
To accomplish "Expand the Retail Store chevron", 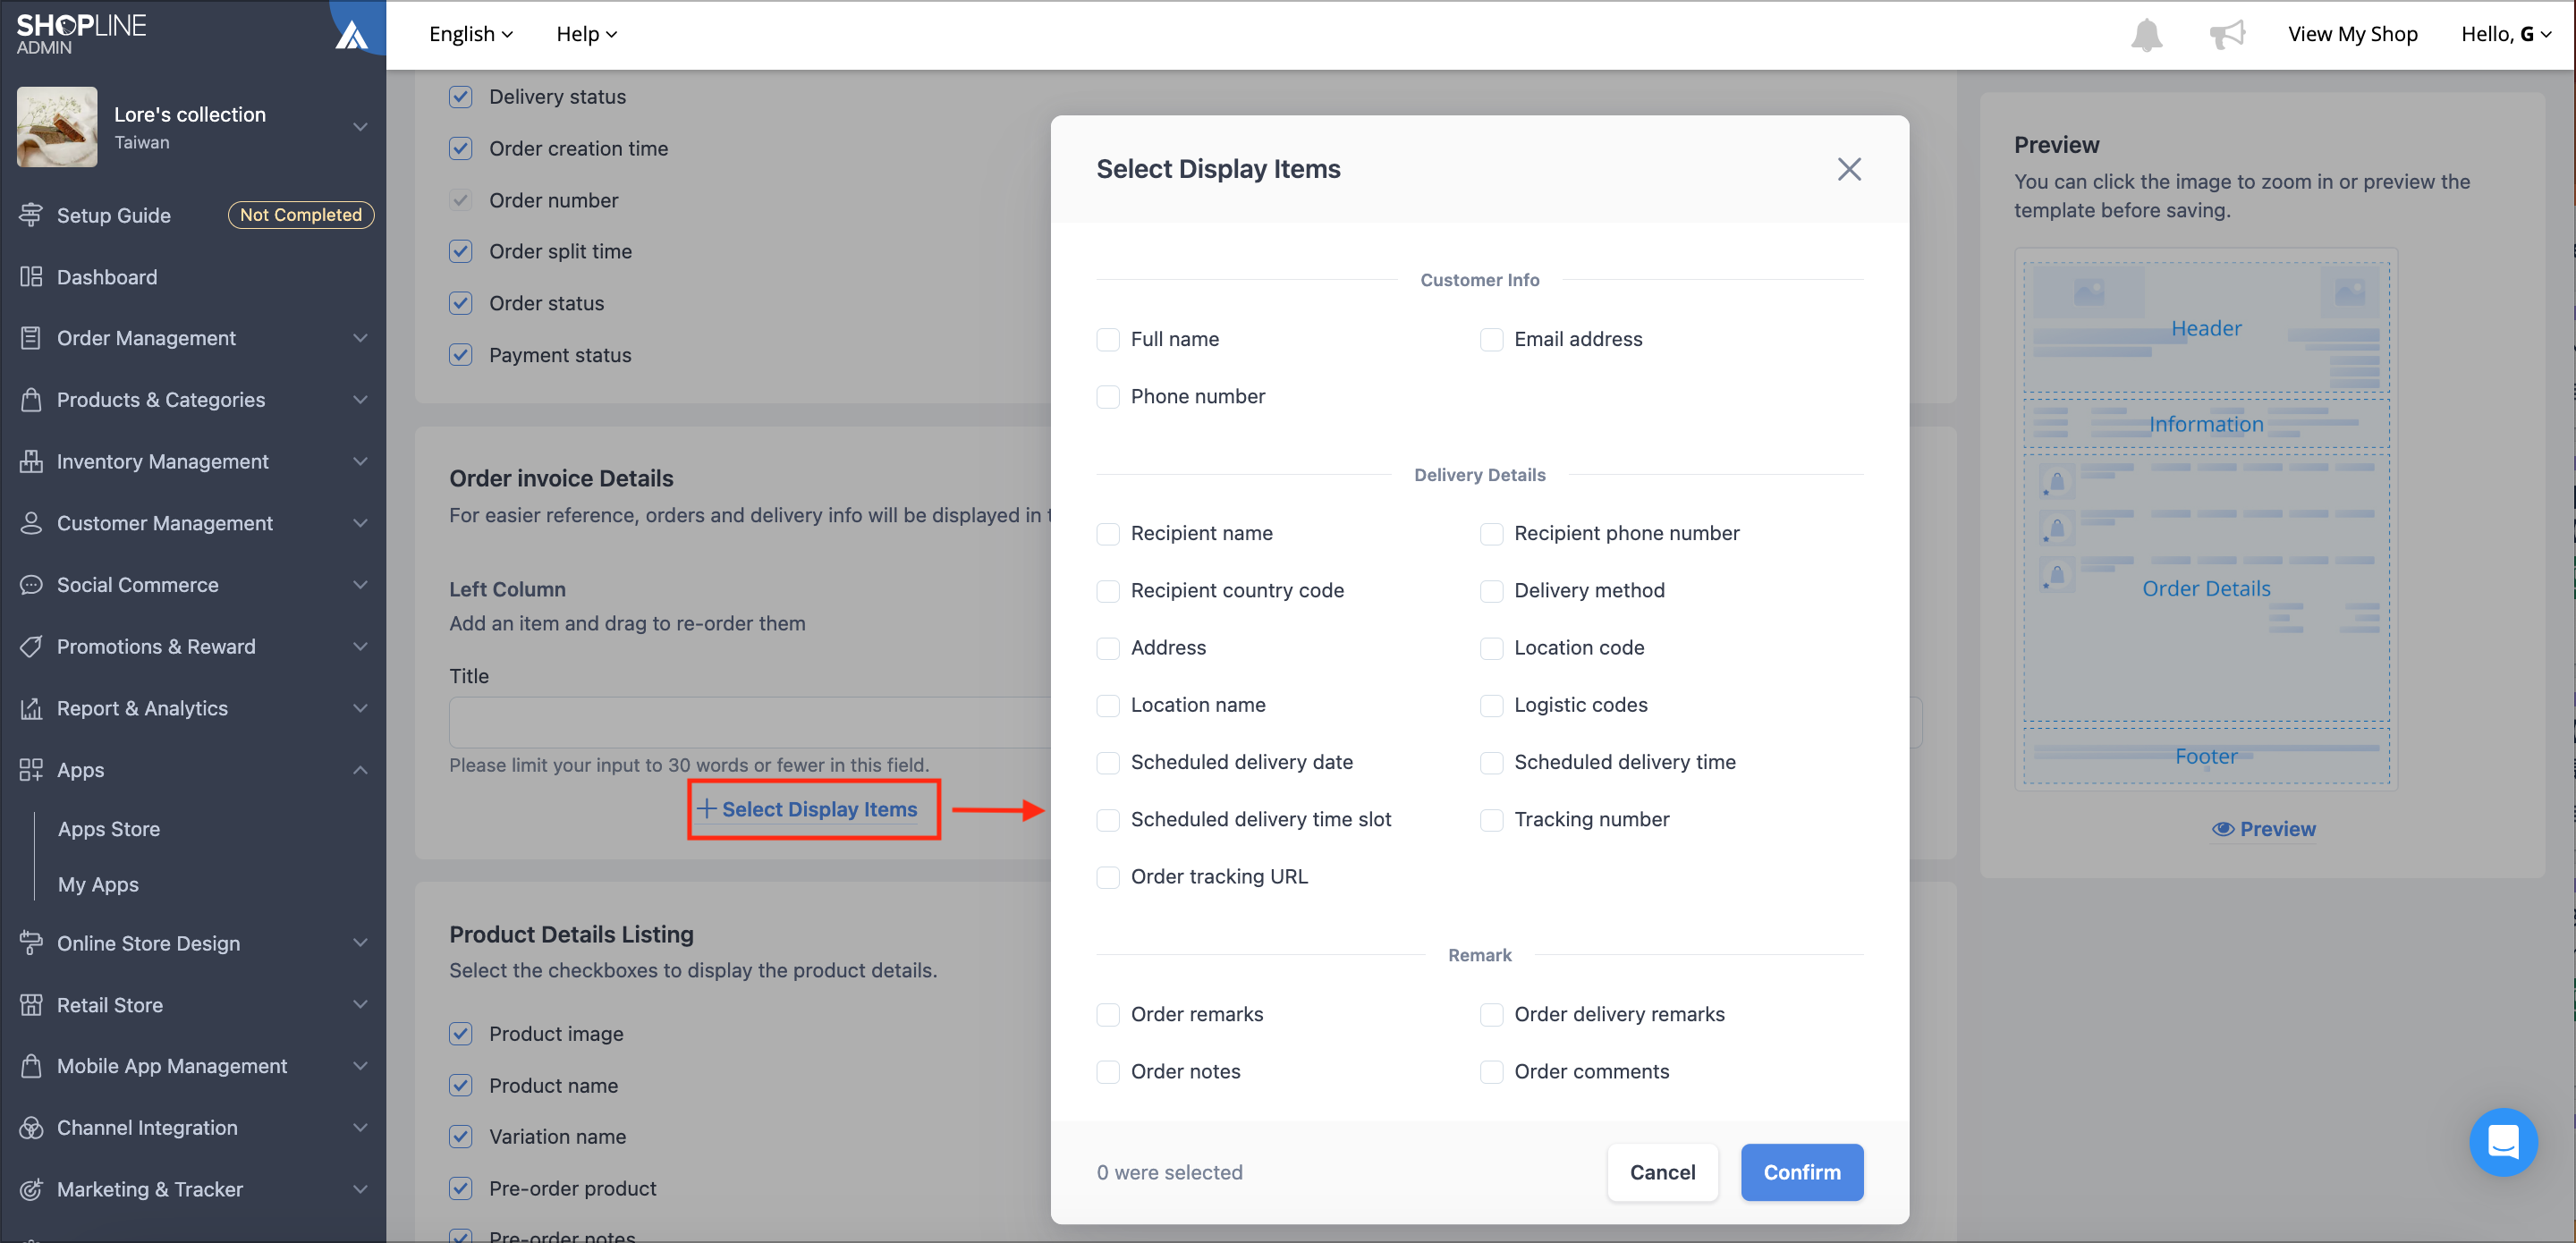I will coord(360,1005).
